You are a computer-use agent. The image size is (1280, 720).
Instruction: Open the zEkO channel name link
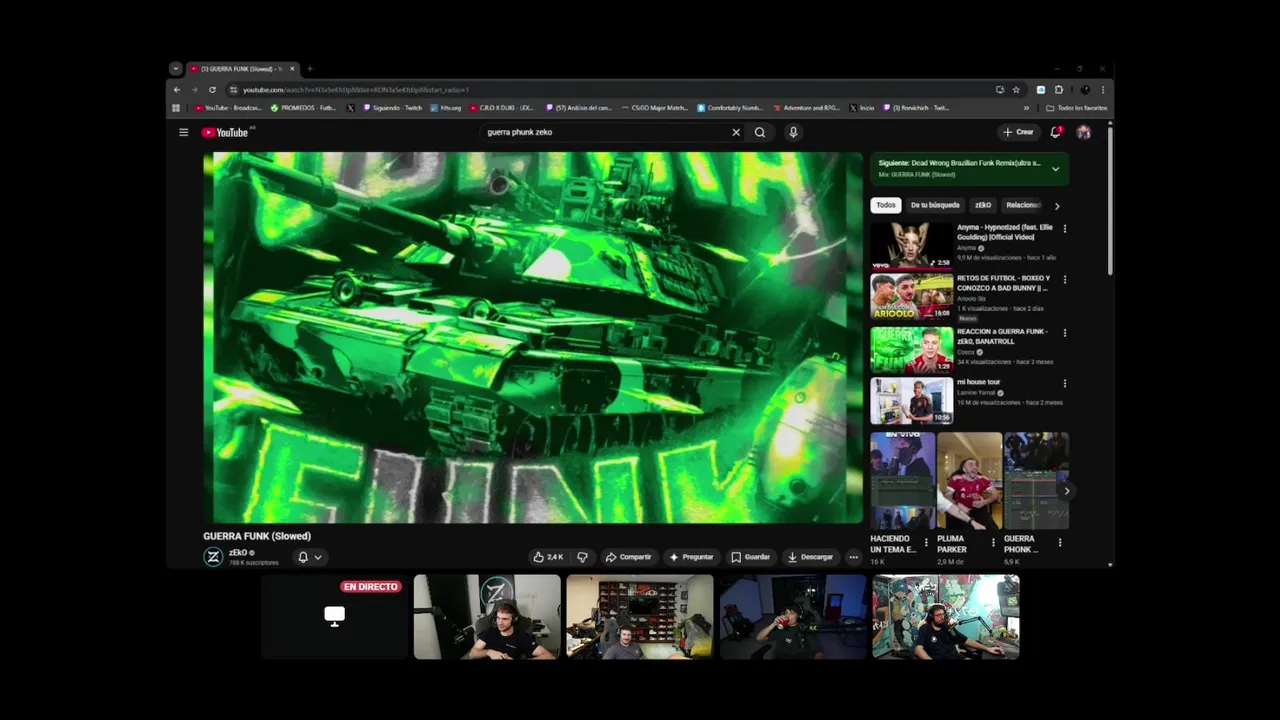238,553
